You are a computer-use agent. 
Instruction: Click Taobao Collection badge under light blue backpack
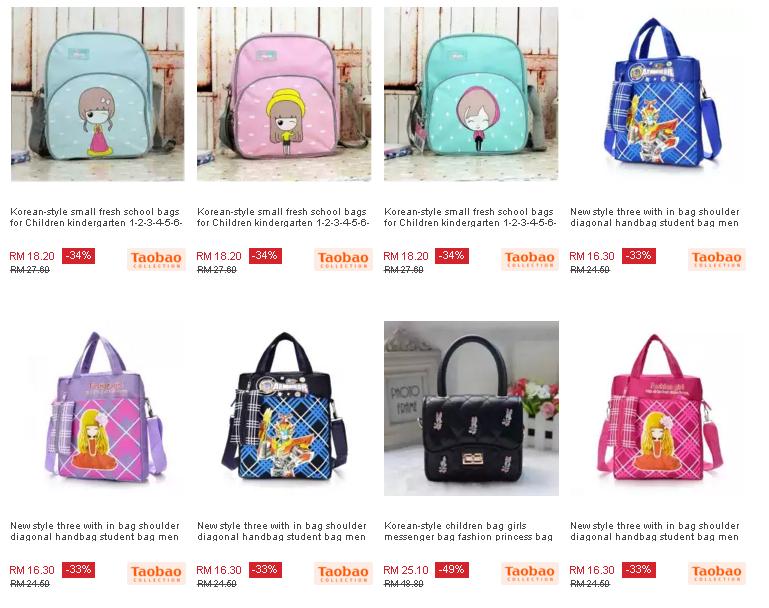pos(156,259)
